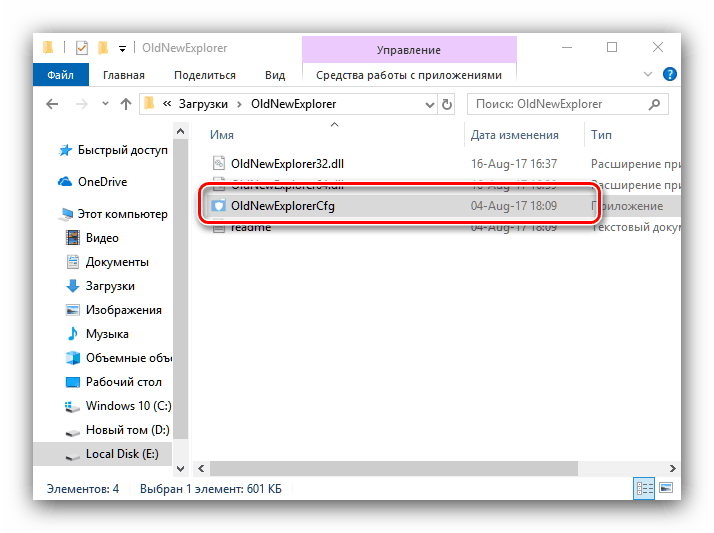The image size is (714, 533).
Task: Show hidden path with the double chevron
Action: point(167,104)
